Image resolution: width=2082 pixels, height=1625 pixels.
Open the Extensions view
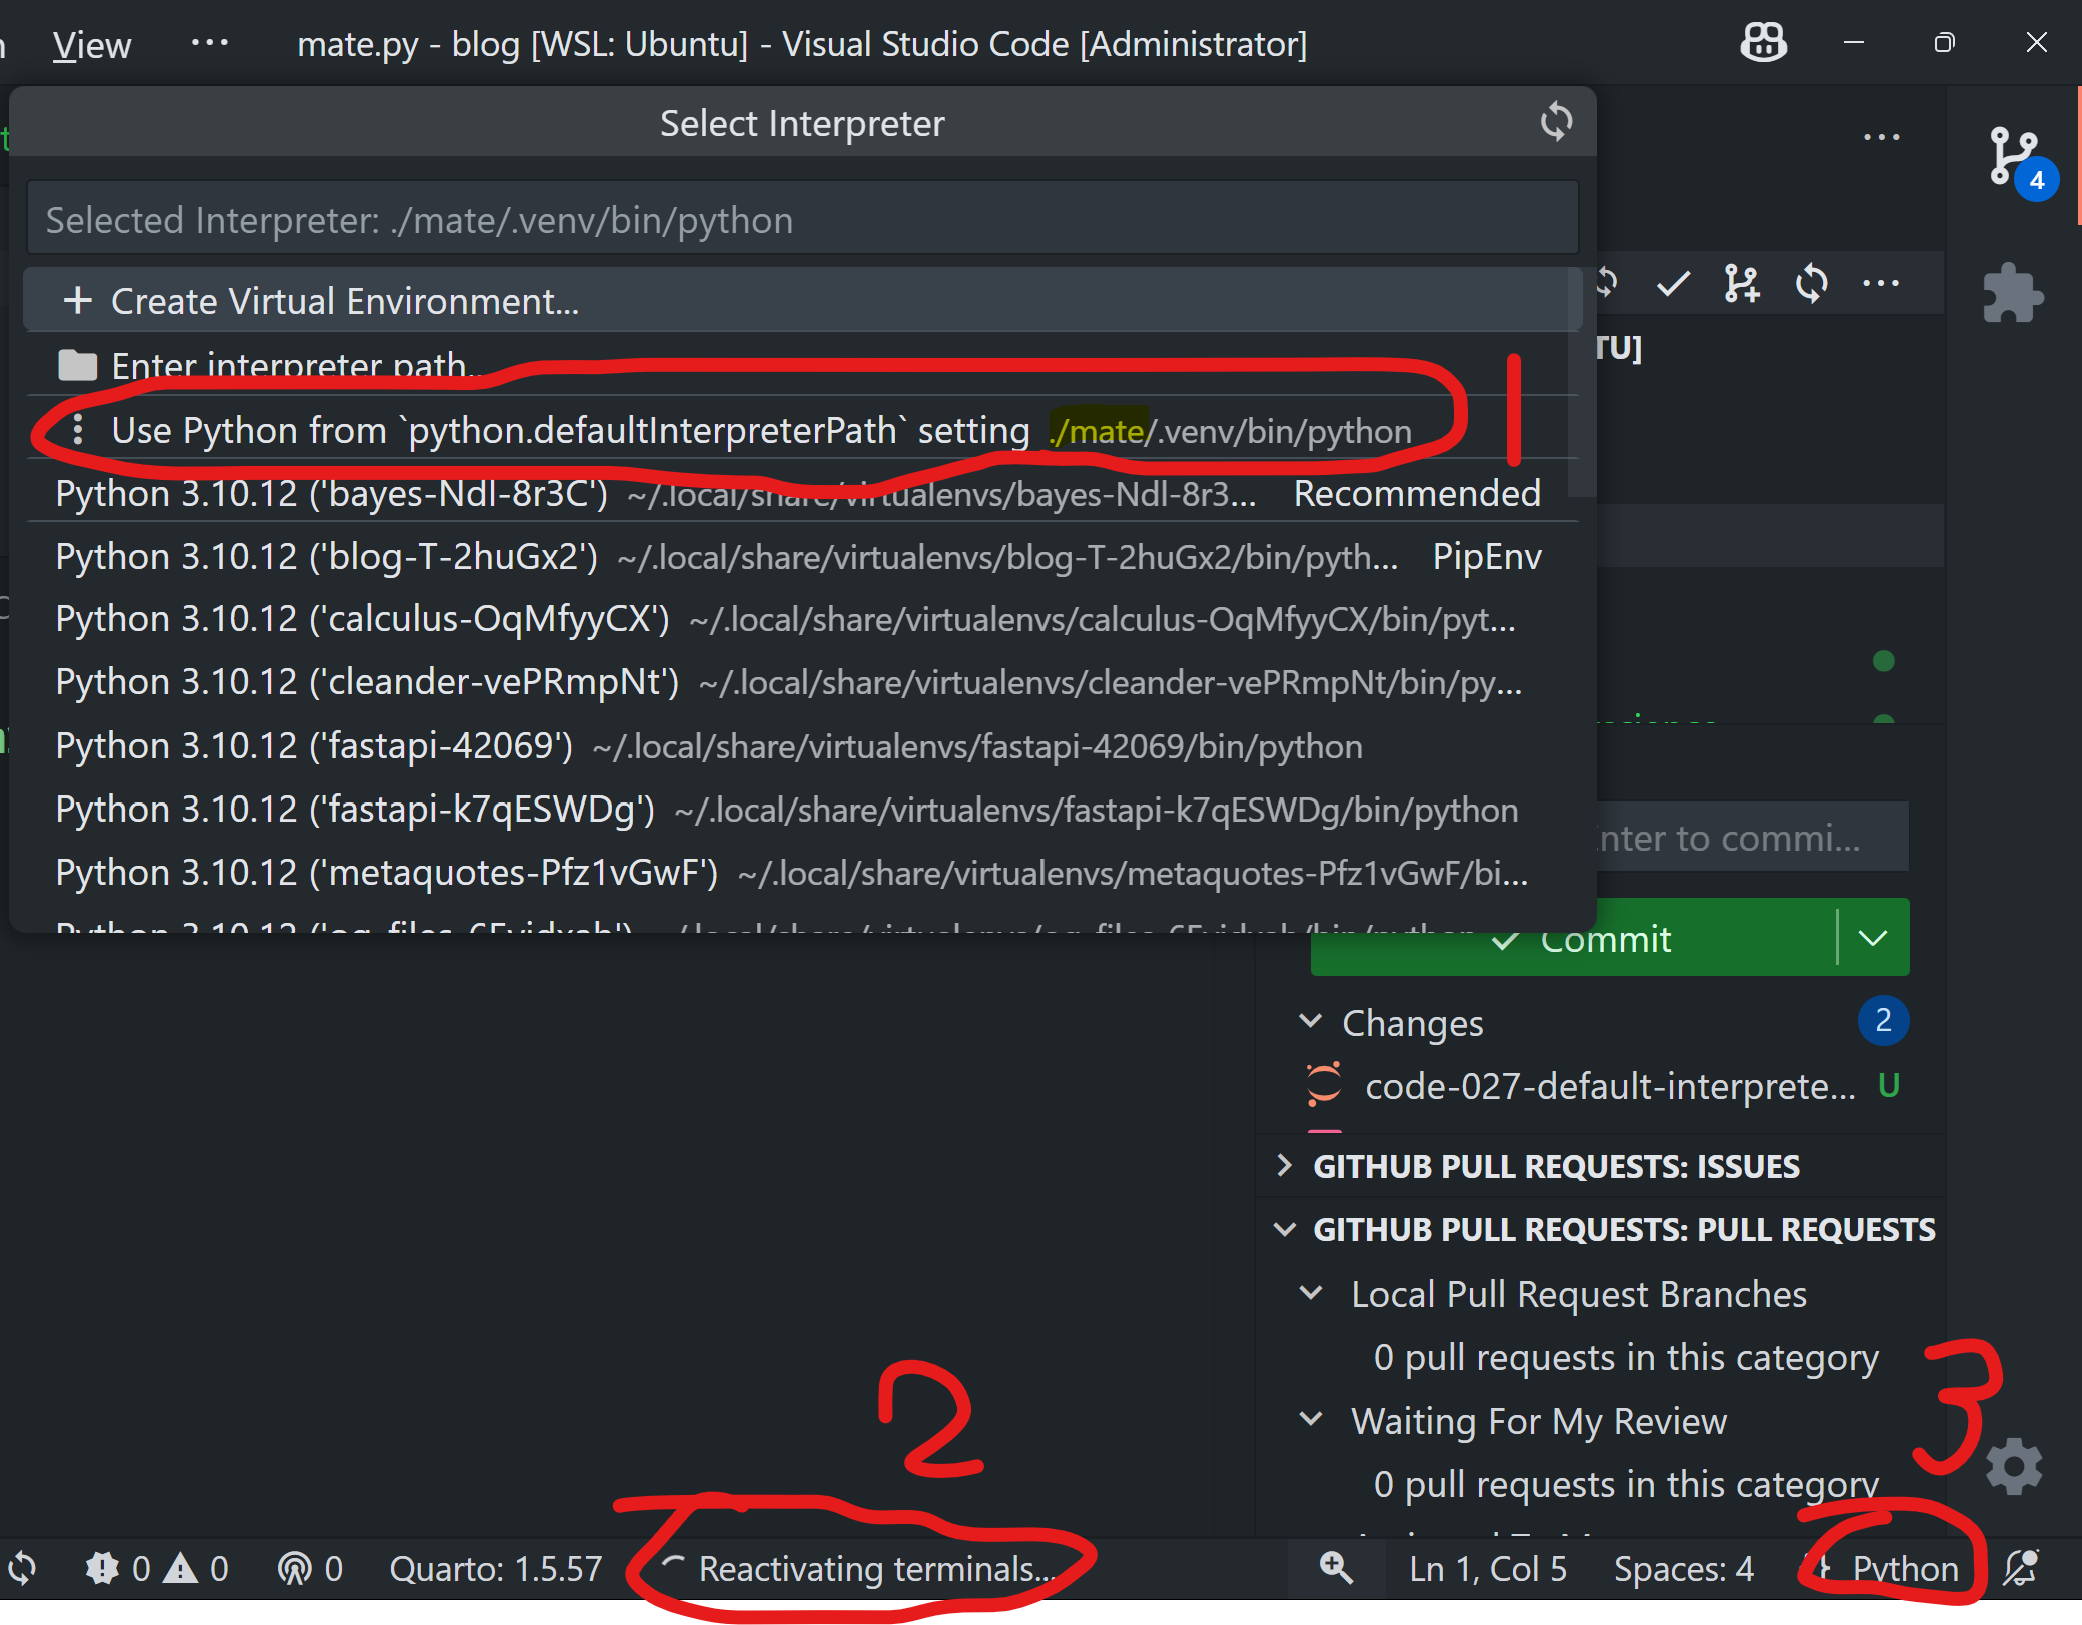[x=2013, y=293]
